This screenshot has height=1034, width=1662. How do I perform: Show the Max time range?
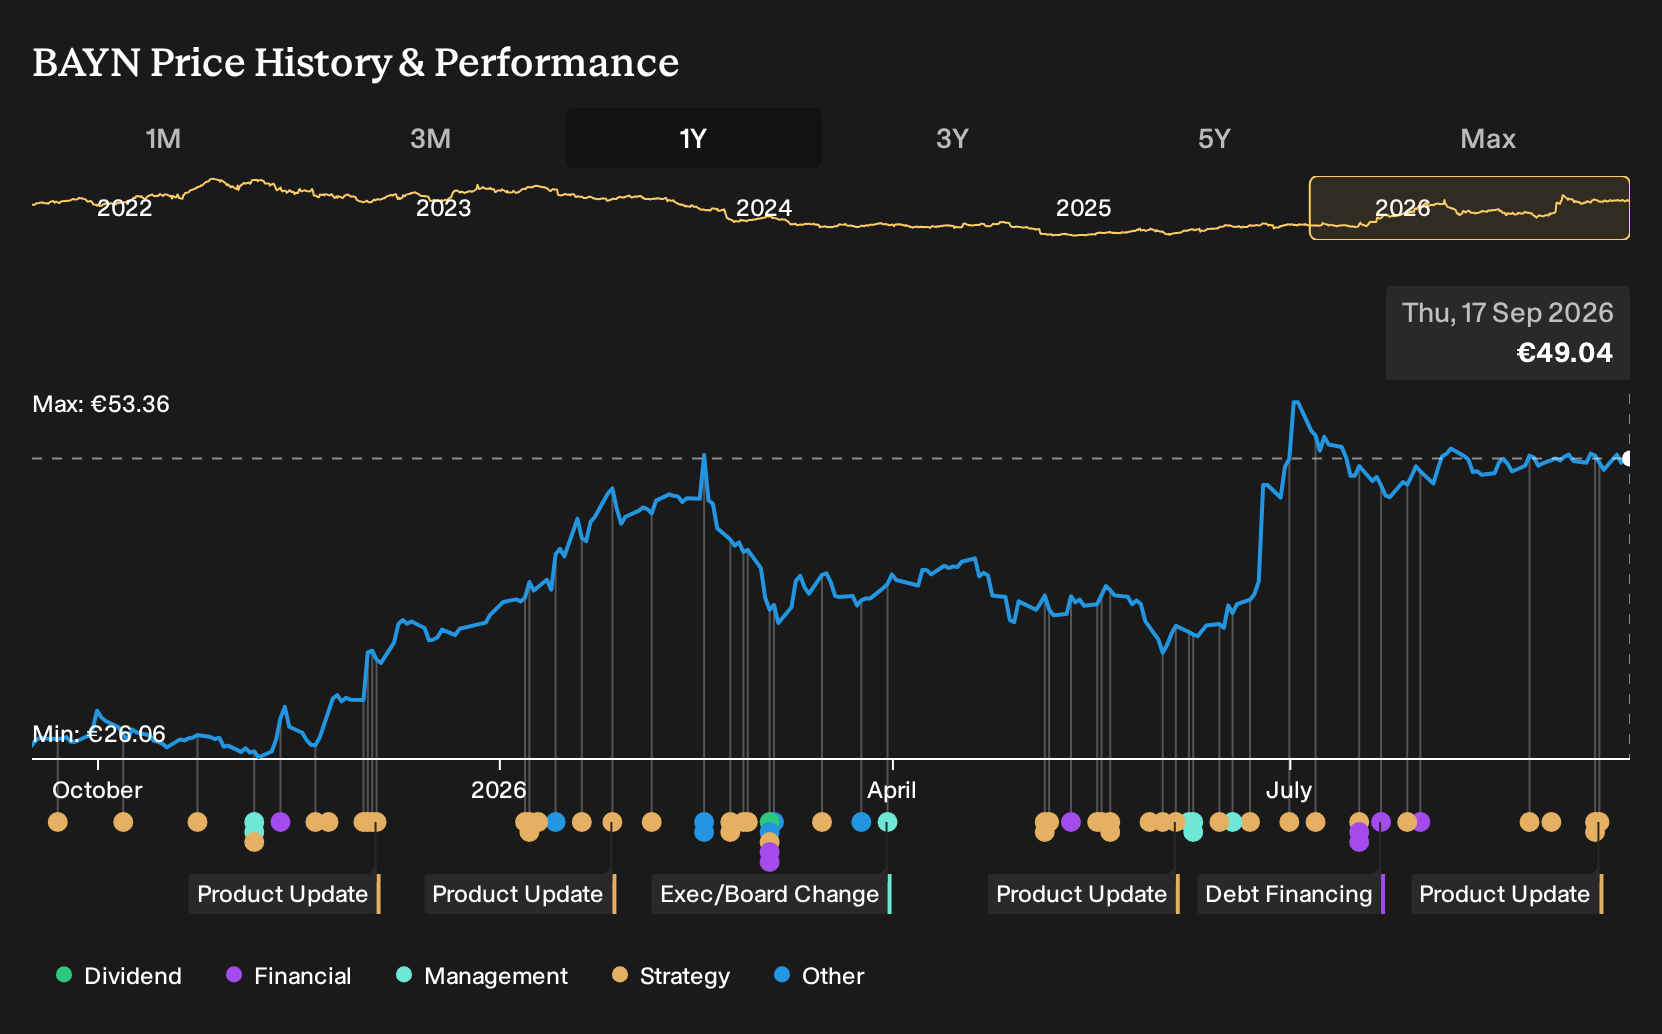tap(1488, 138)
